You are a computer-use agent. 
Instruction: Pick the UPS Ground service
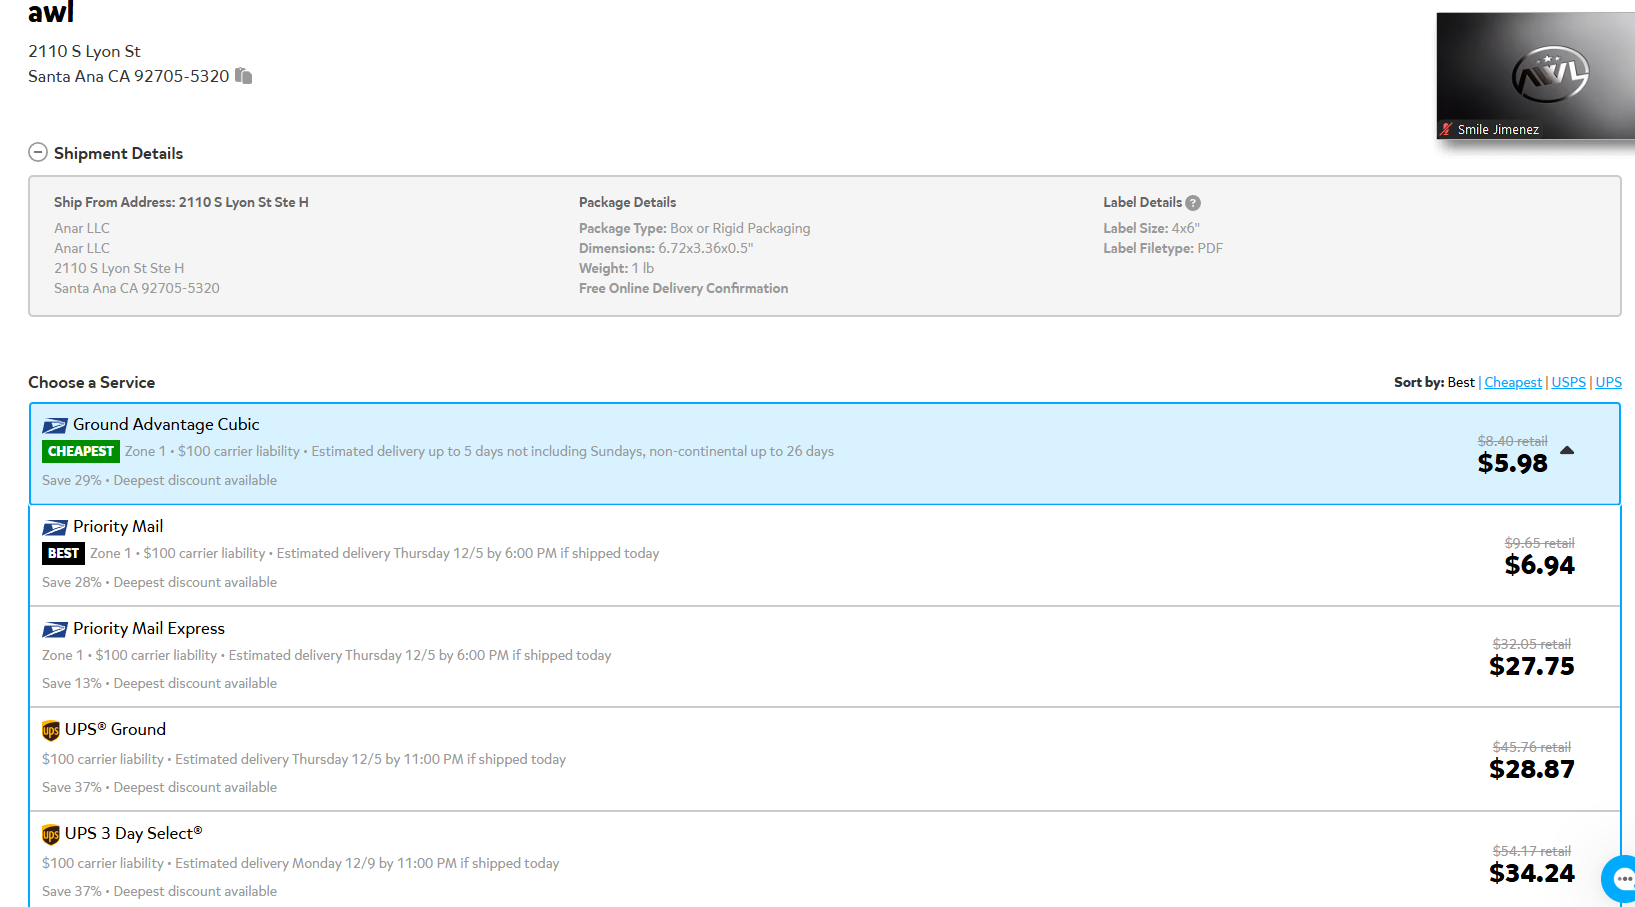click(x=825, y=759)
